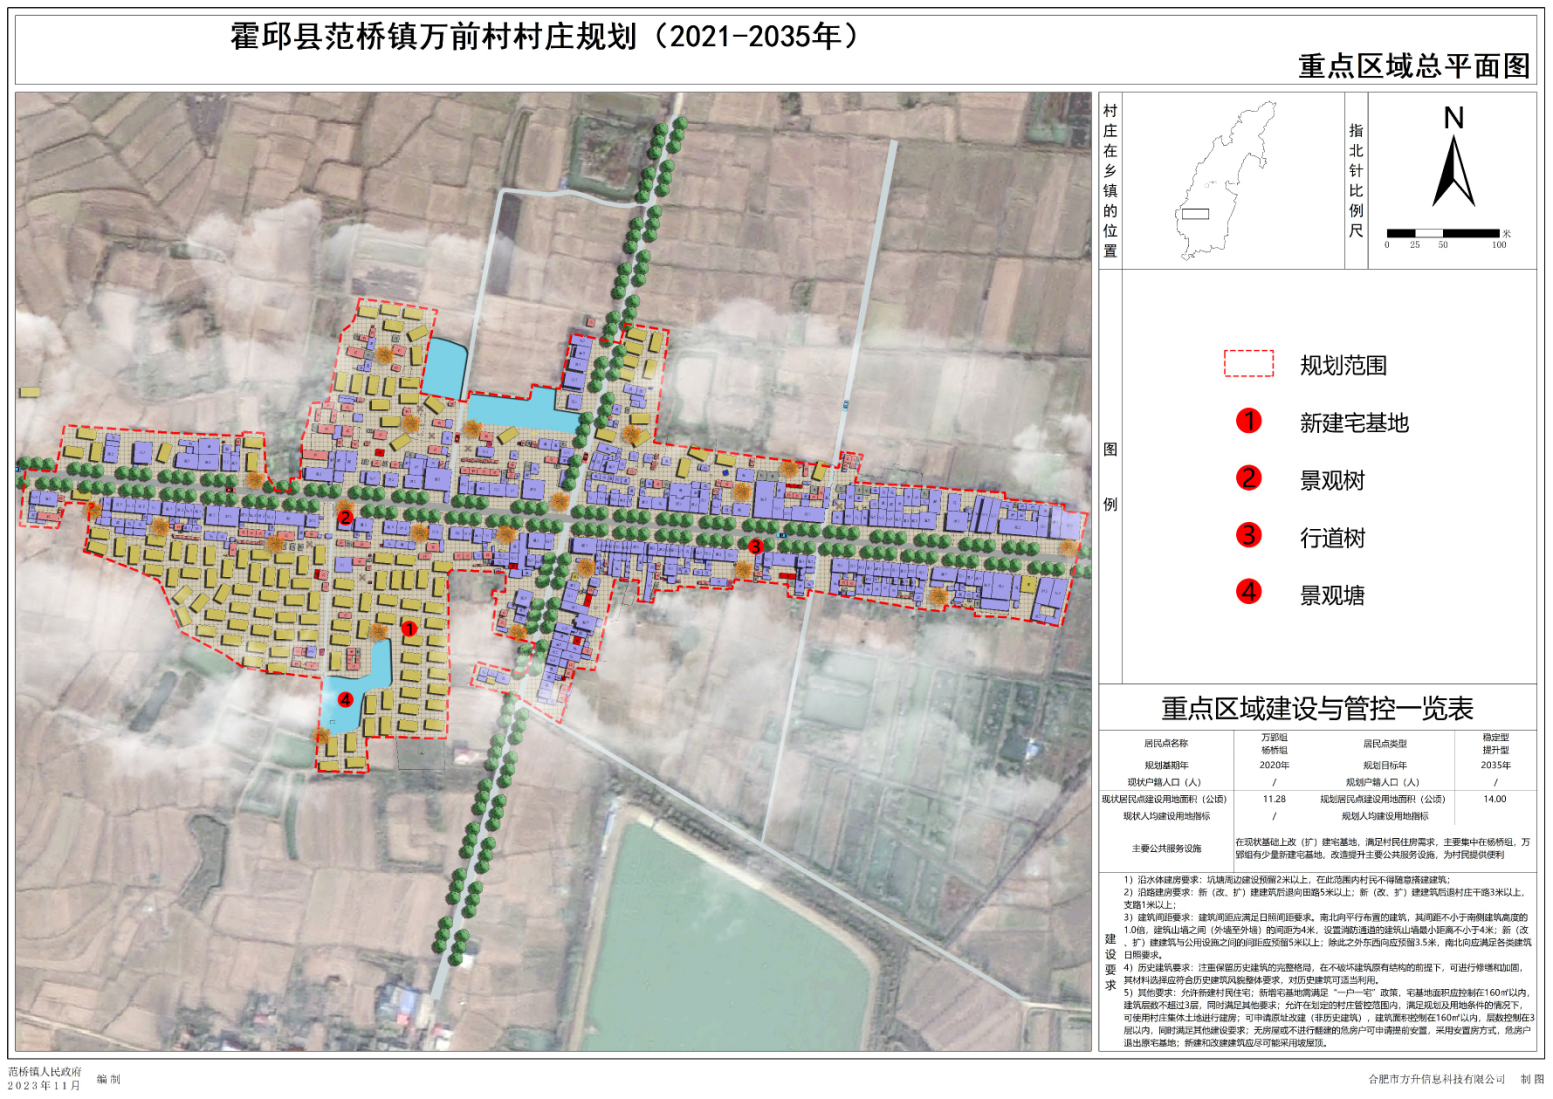Click marker 3 on the main road
This screenshot has width=1553, height=1099.
click(x=756, y=546)
